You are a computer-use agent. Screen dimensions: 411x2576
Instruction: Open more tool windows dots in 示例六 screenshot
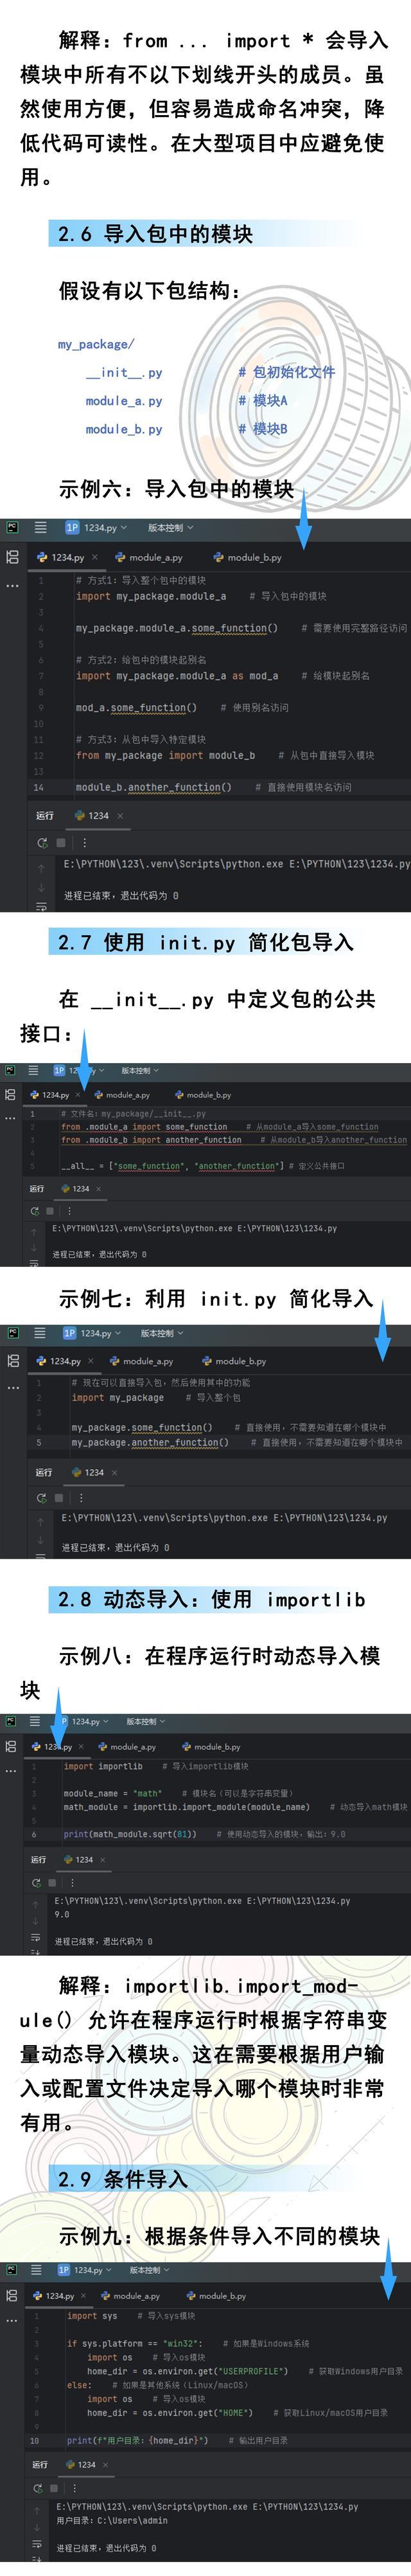[12, 586]
